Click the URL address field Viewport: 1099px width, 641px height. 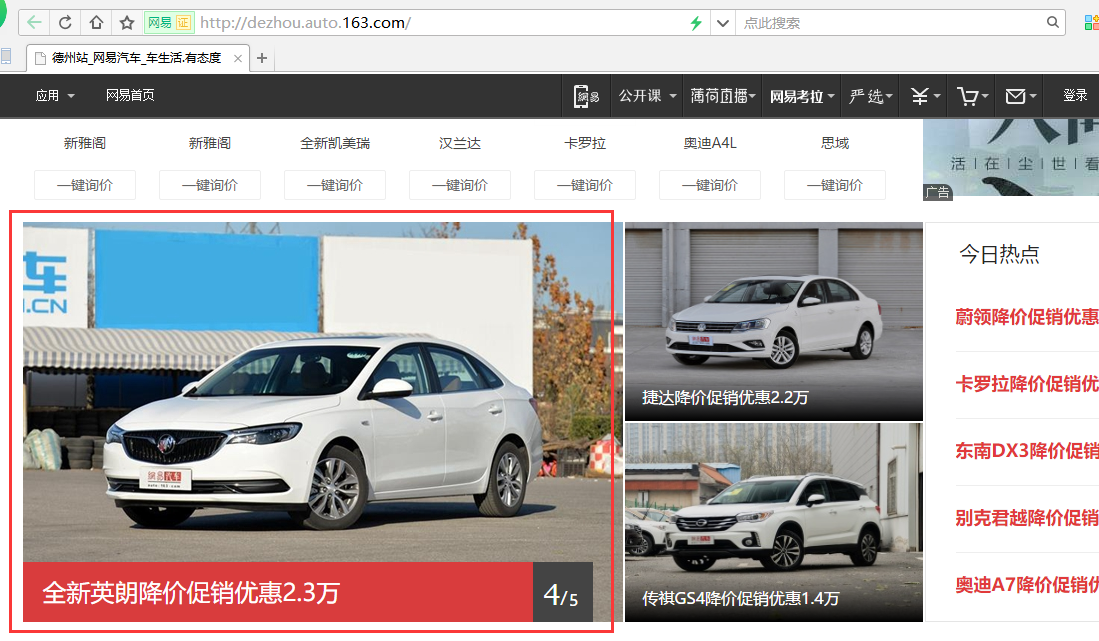point(442,23)
